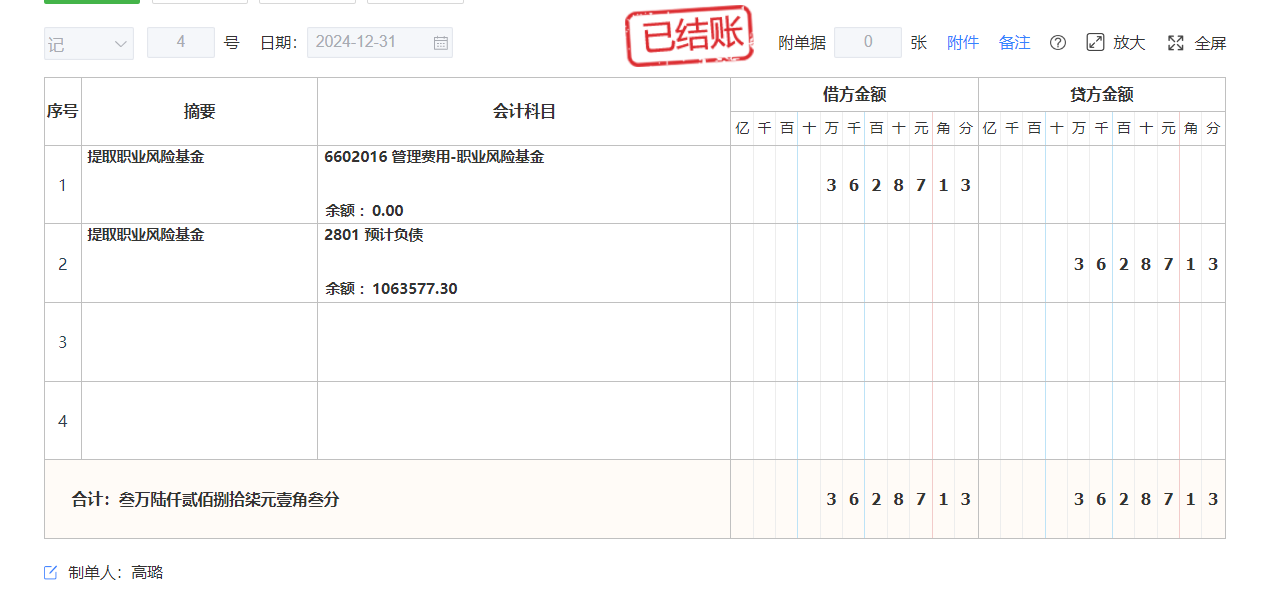
Task: Open the calendar icon in date field
Action: pos(440,43)
